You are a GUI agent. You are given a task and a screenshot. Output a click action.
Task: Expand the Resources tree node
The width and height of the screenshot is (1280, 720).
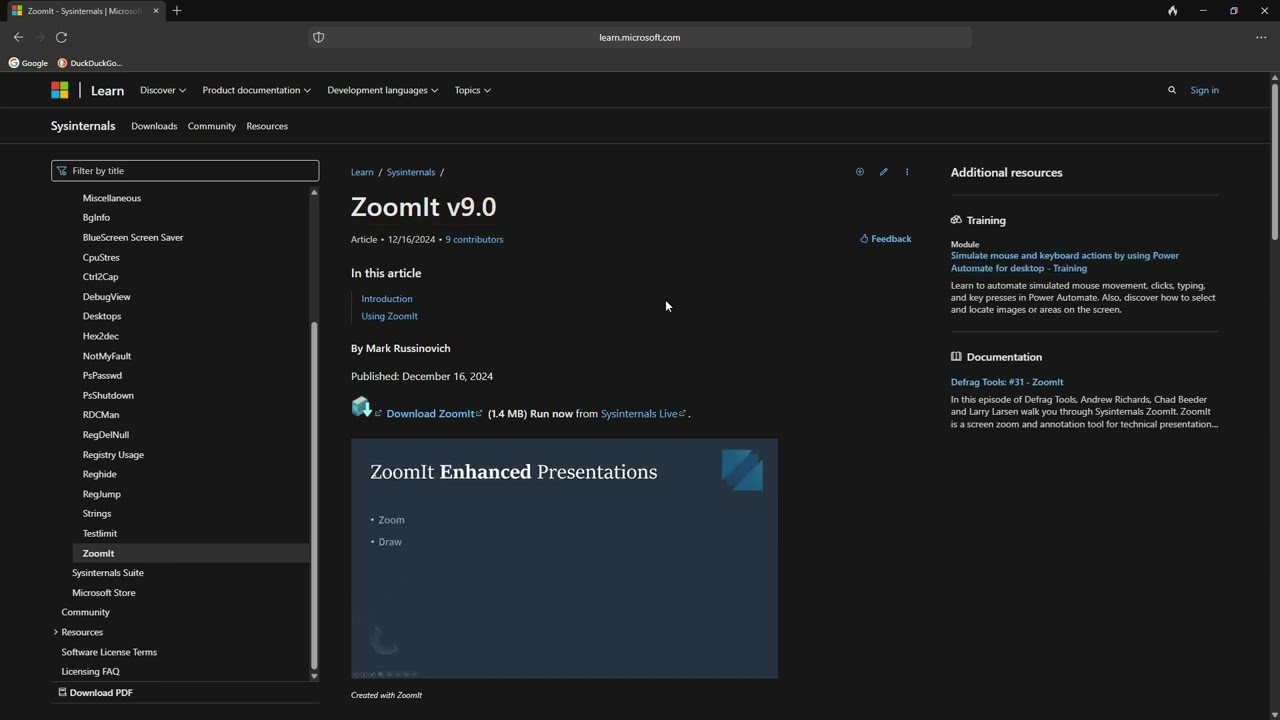tap(55, 632)
